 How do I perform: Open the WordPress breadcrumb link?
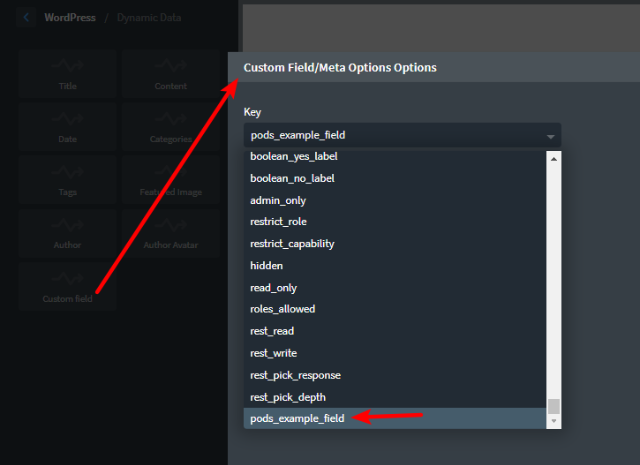coord(70,18)
